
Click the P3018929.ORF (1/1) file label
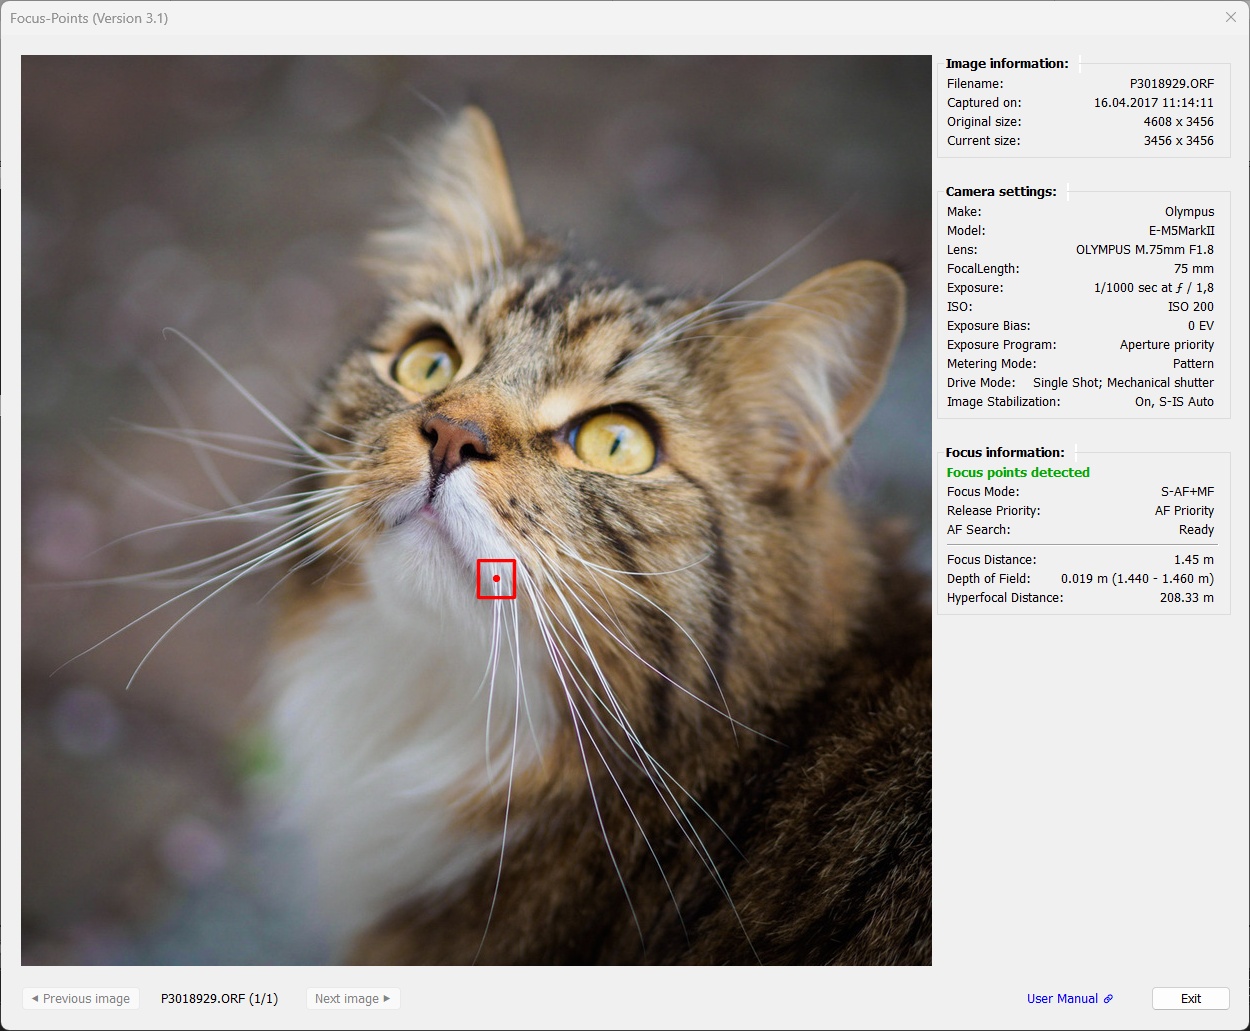click(x=219, y=998)
